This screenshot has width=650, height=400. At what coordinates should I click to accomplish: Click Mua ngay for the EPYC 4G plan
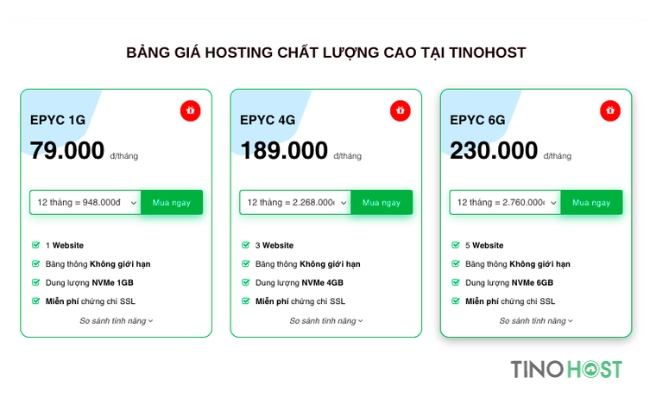pos(381,202)
